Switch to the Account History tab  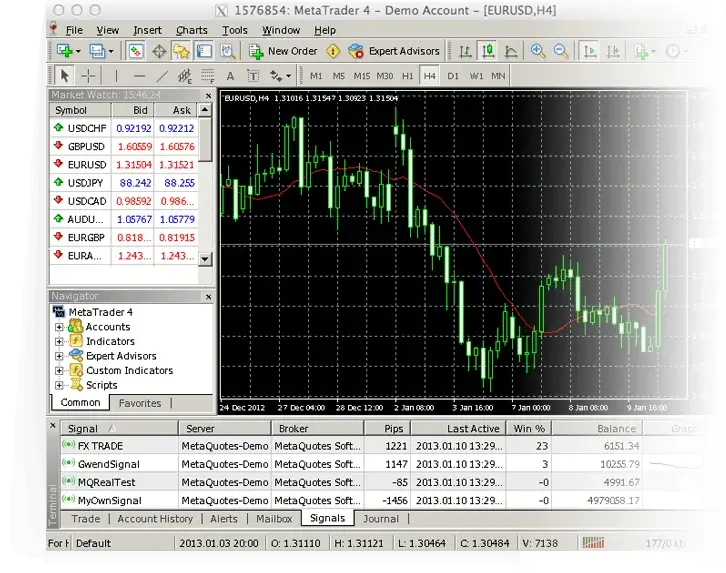coord(155,519)
